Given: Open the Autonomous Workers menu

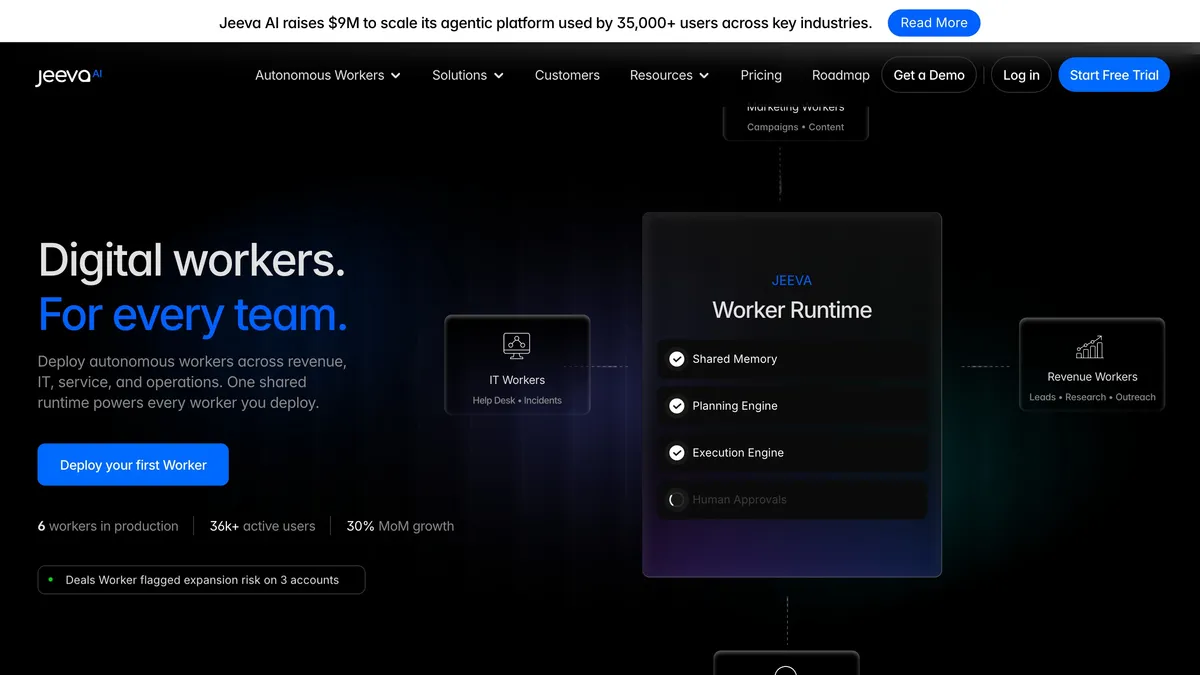Looking at the screenshot, I should [x=328, y=75].
